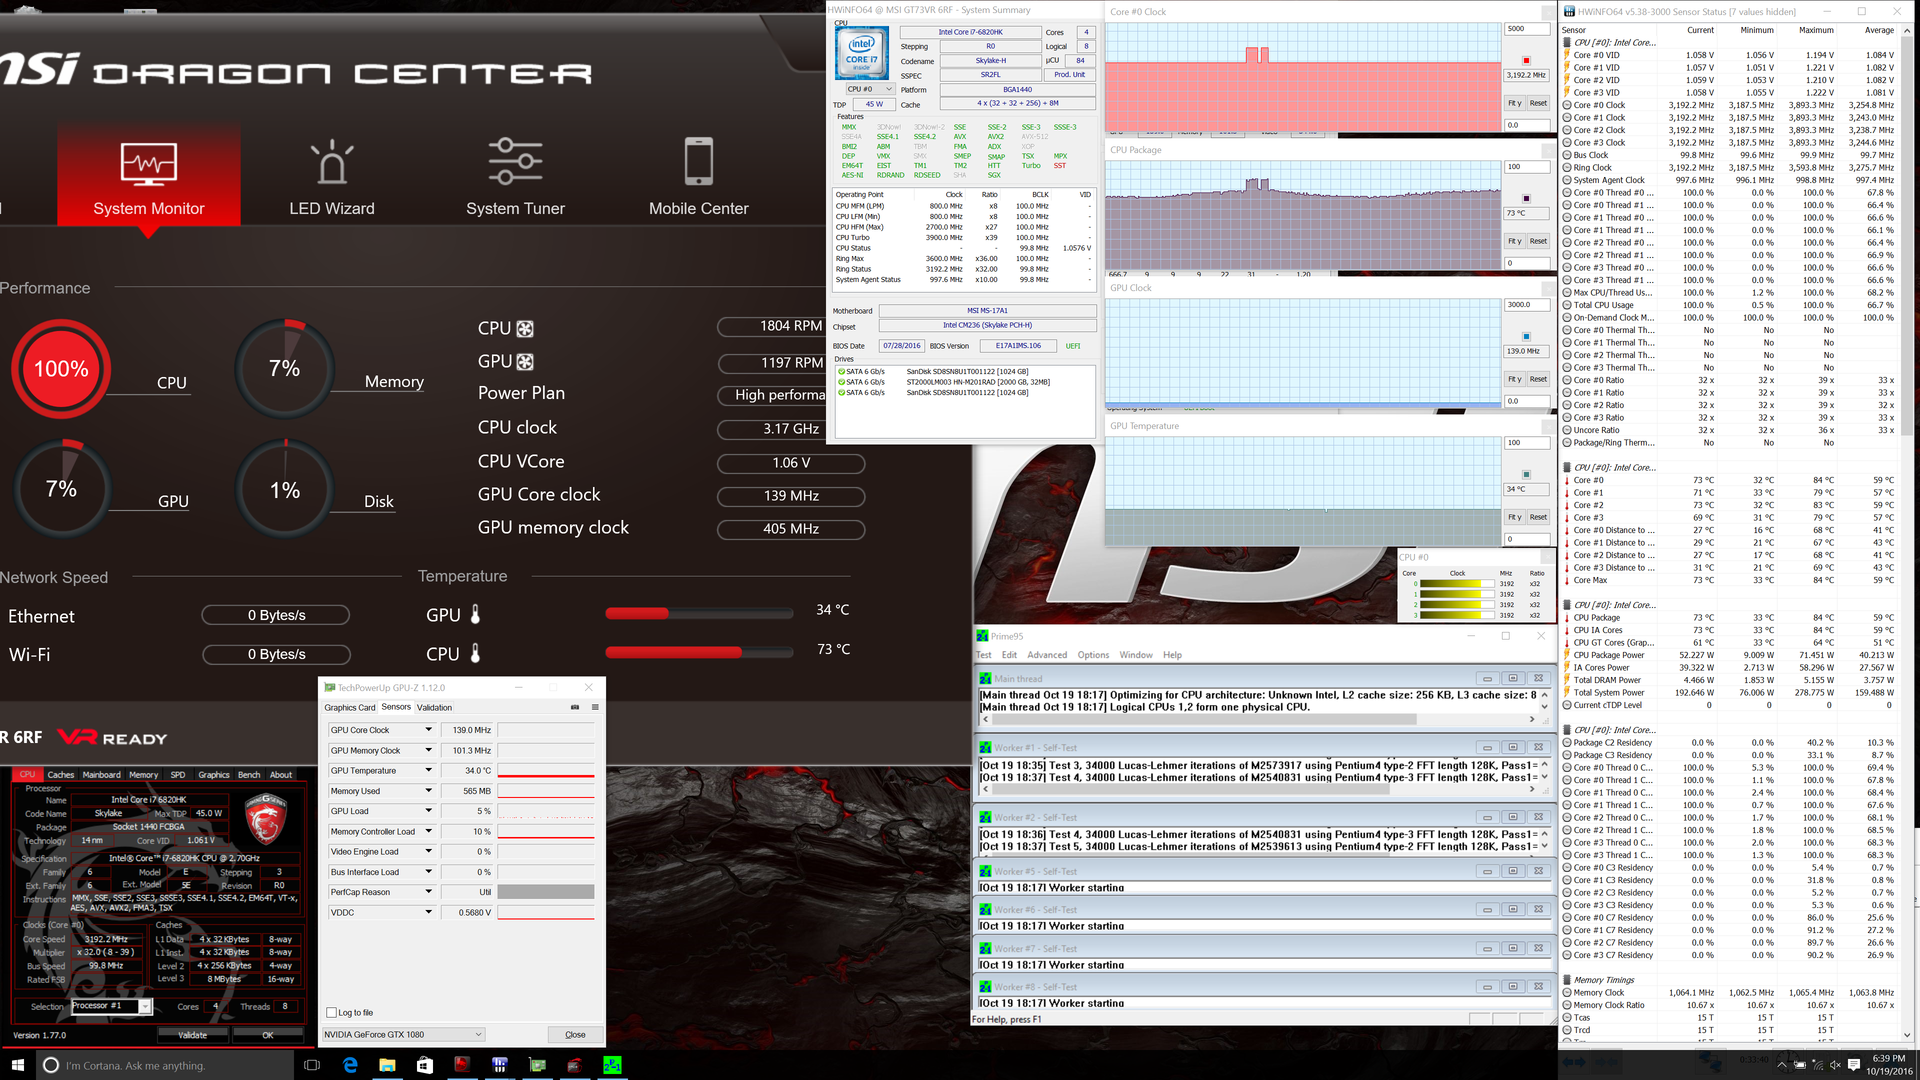Viewport: 1920px width, 1080px height.
Task: Click the red Core #0 Clock color swatch
Action: 1526,60
